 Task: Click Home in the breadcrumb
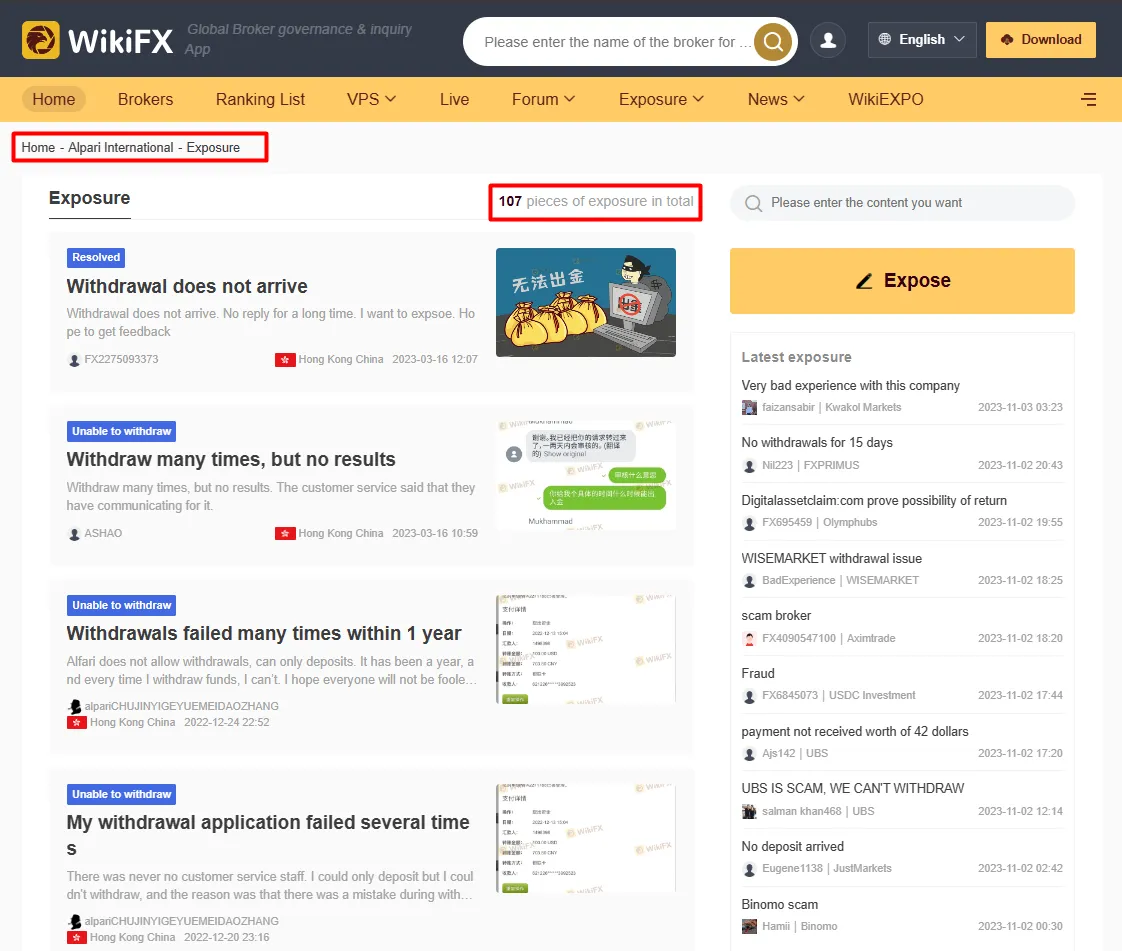[38, 147]
